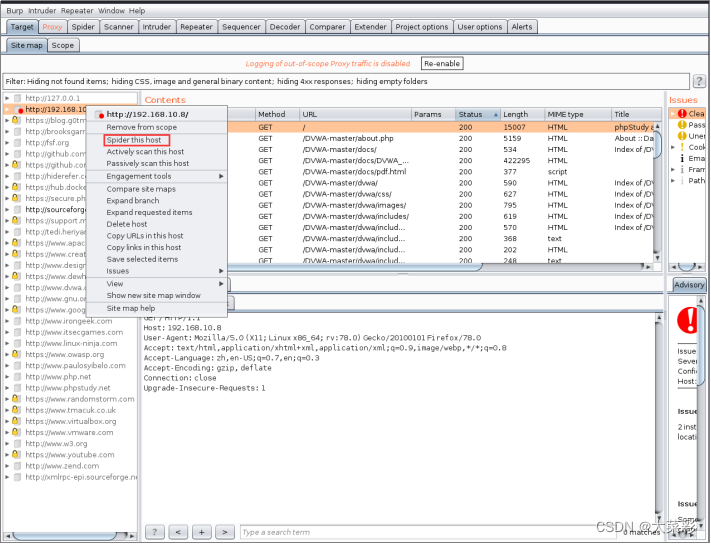Go to previous search match with < button

[178, 532]
